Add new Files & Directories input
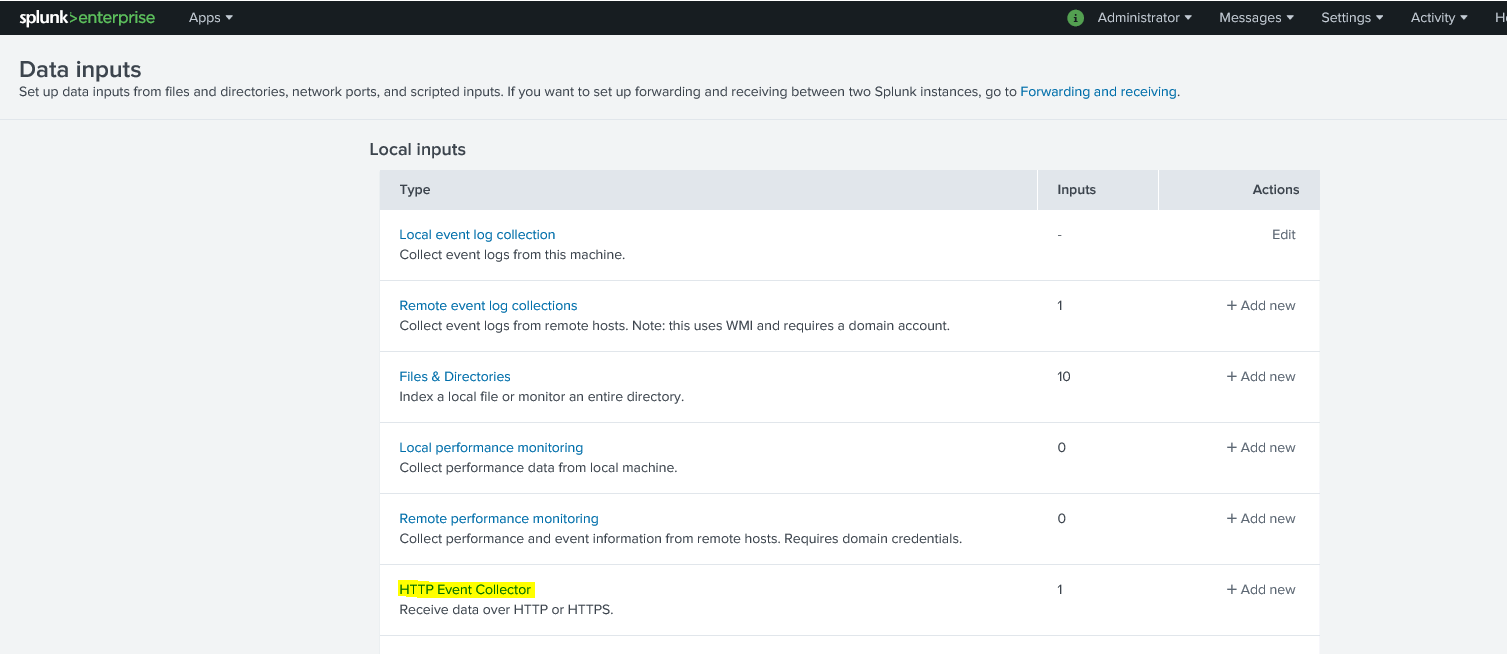1507x654 pixels. (x=1261, y=377)
